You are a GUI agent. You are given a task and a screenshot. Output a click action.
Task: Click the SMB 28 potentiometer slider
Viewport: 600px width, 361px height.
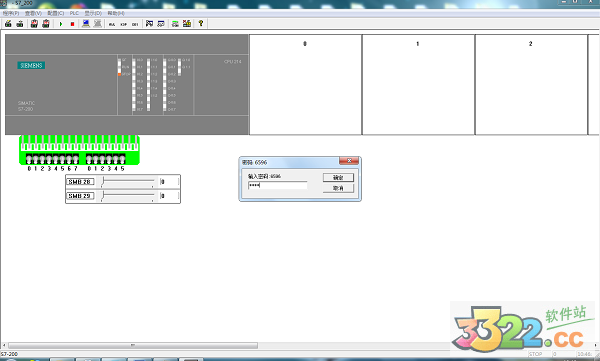pyautogui.click(x=128, y=181)
